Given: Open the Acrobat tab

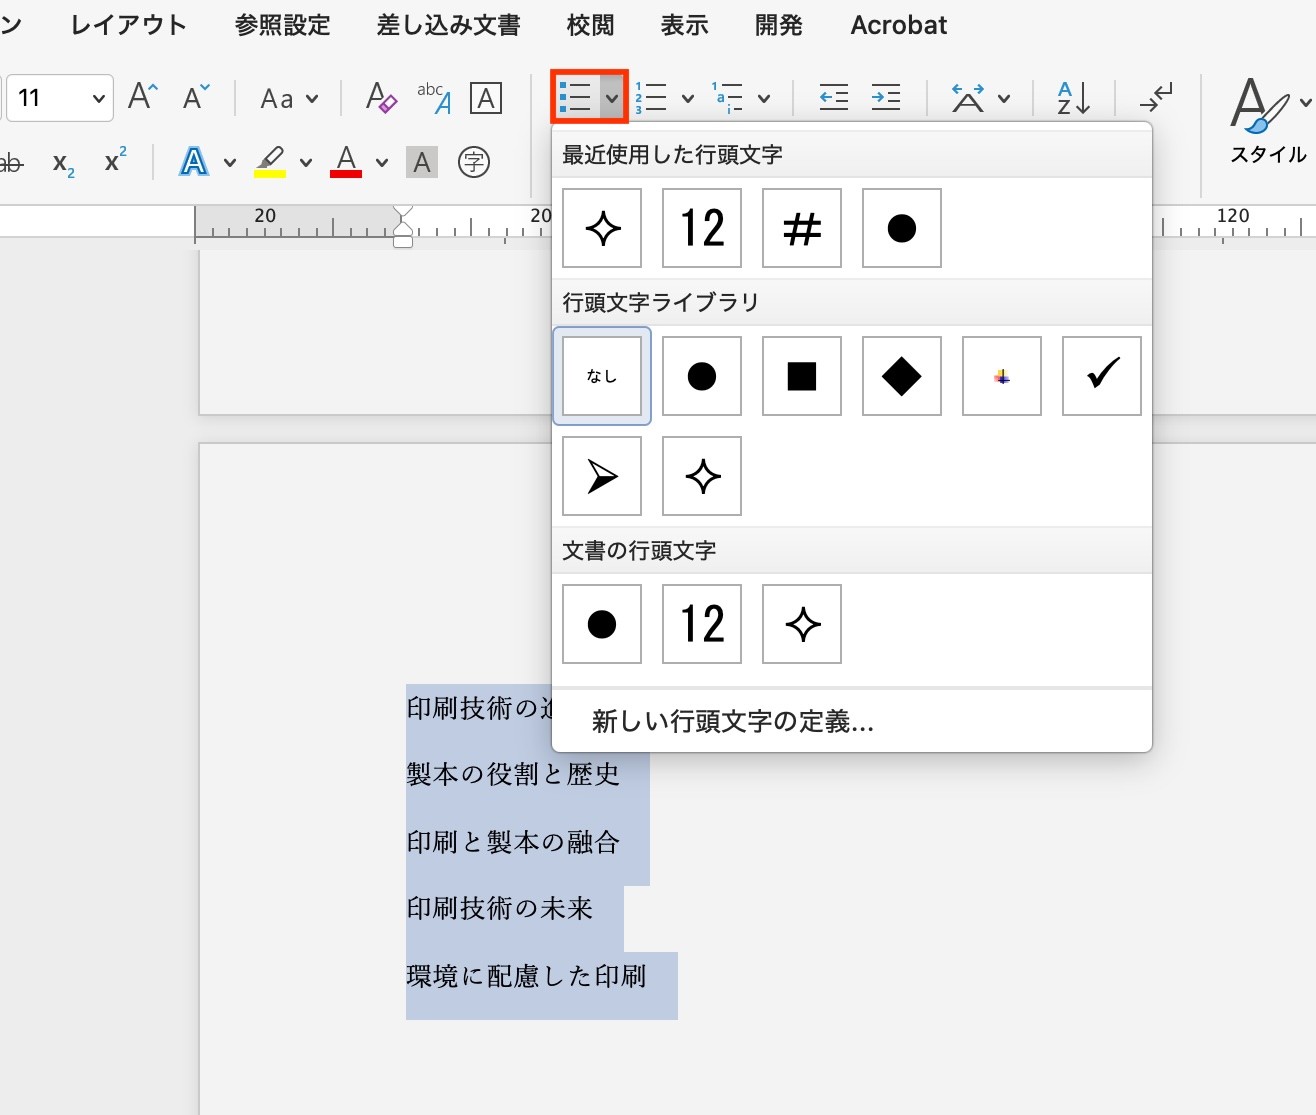Looking at the screenshot, I should point(899,25).
